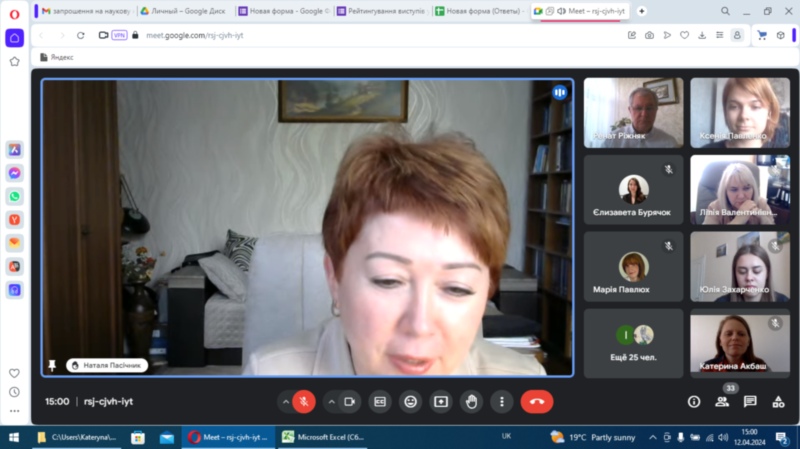Unmute the microphone
The width and height of the screenshot is (800, 449).
coord(304,401)
